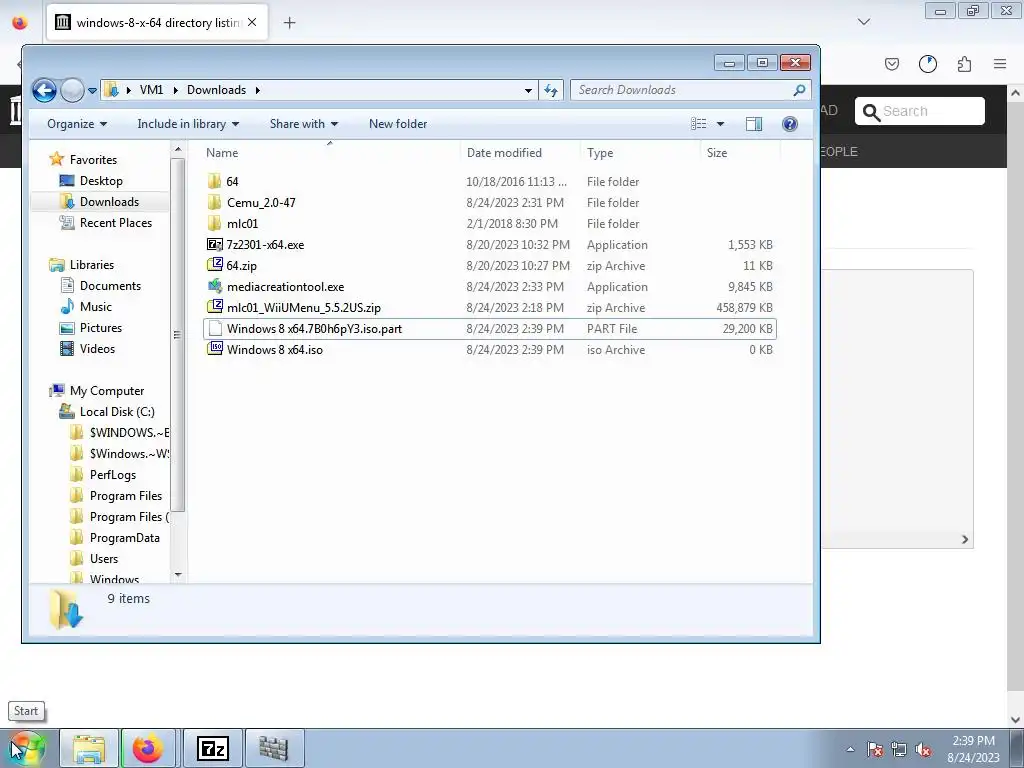Image resolution: width=1024 pixels, height=768 pixels.
Task: Open the Windows Start button
Action: pyautogui.click(x=27, y=748)
